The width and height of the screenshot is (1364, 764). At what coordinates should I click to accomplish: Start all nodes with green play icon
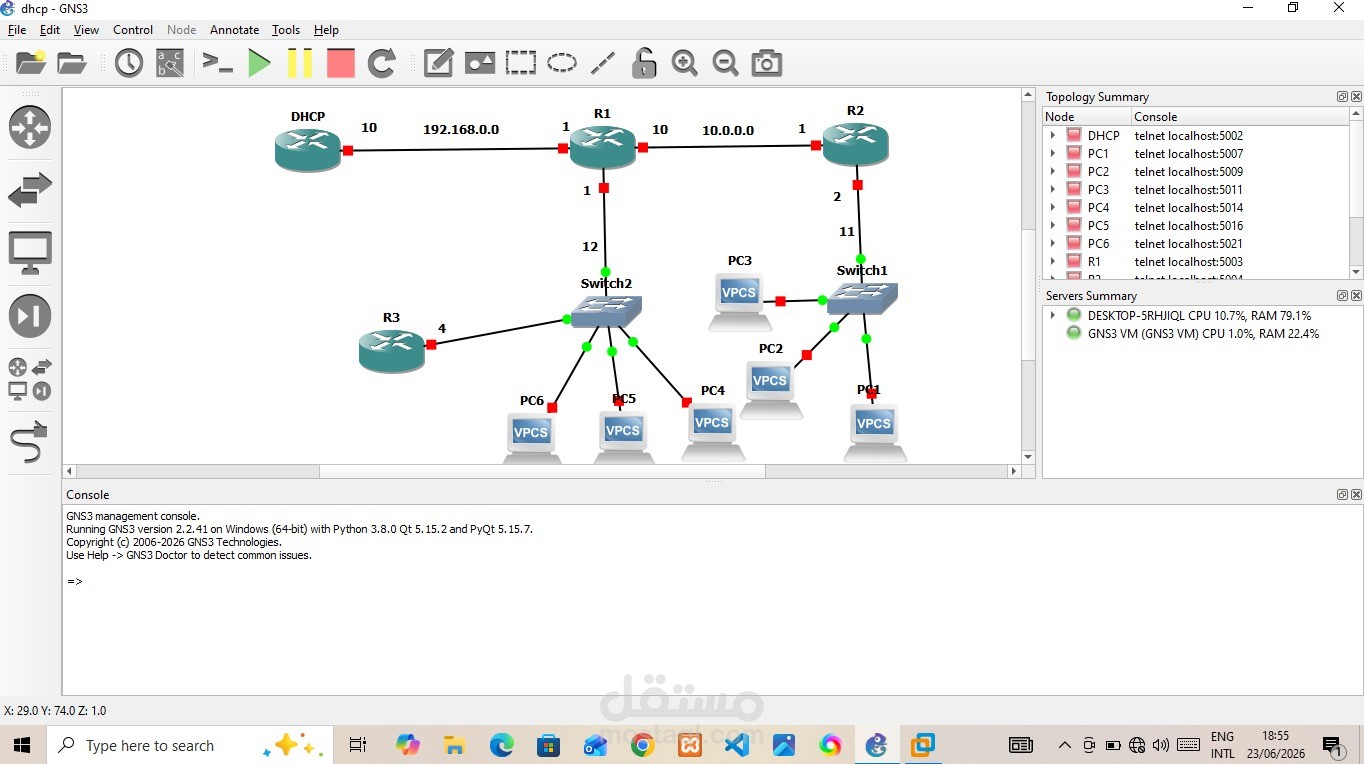click(259, 63)
